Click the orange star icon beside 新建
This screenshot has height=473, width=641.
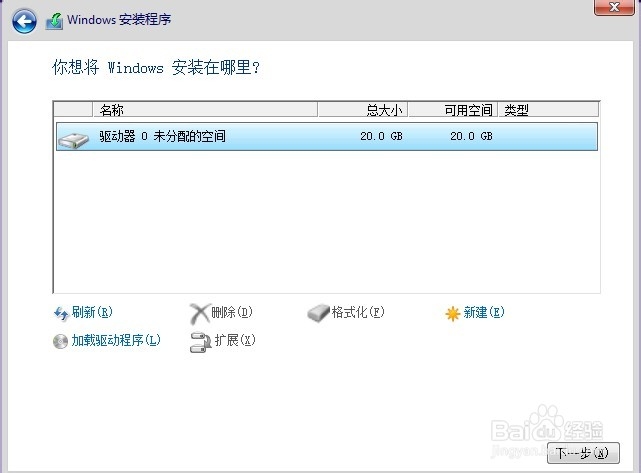click(x=453, y=314)
